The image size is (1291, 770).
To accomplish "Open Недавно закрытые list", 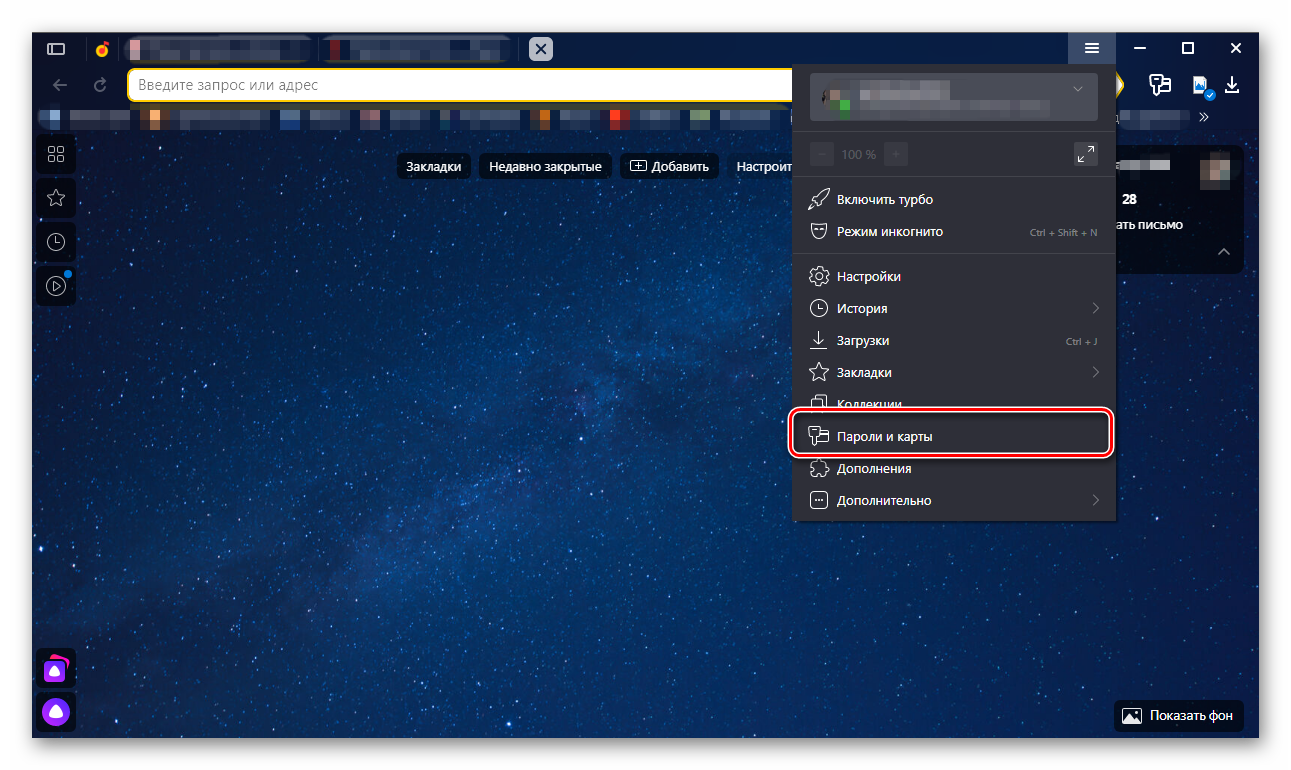I will click(545, 166).
